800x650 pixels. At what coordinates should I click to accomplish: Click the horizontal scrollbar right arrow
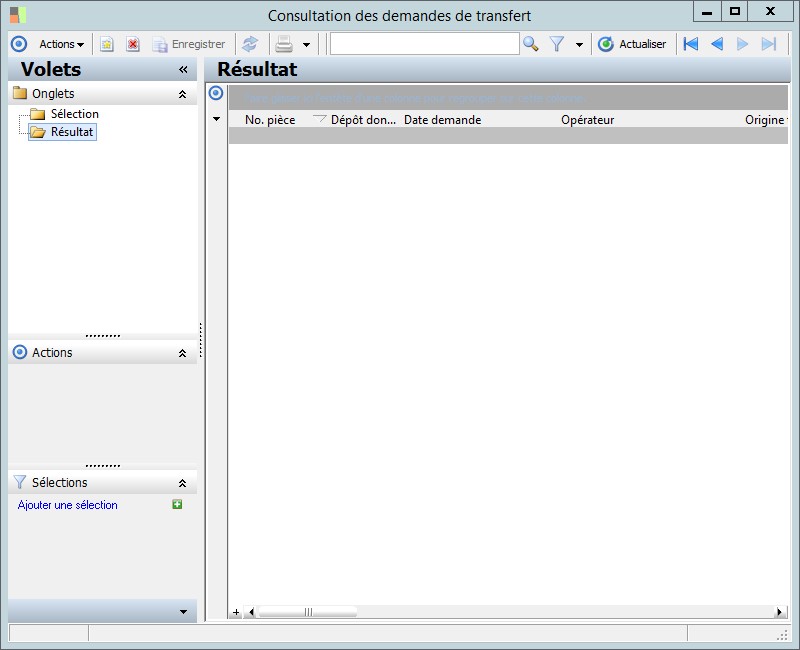tap(779, 612)
